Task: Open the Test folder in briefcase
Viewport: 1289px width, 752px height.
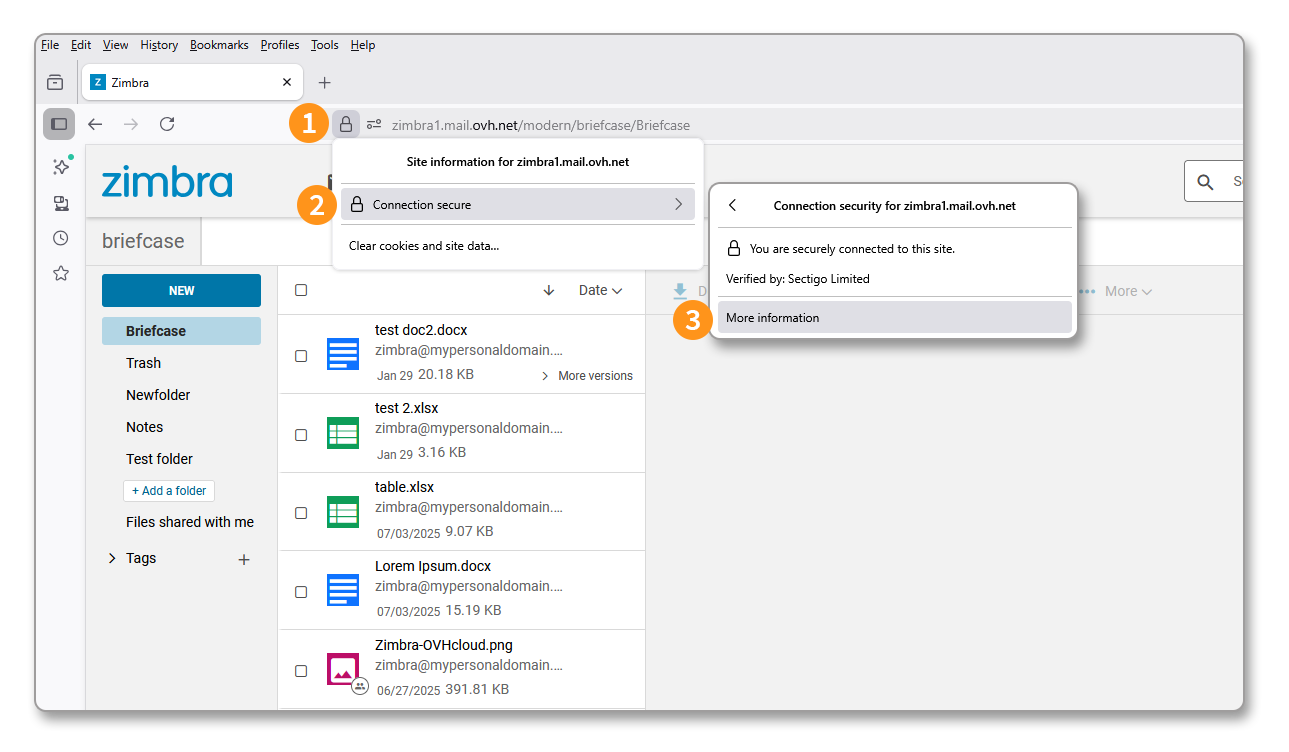Action: [159, 459]
